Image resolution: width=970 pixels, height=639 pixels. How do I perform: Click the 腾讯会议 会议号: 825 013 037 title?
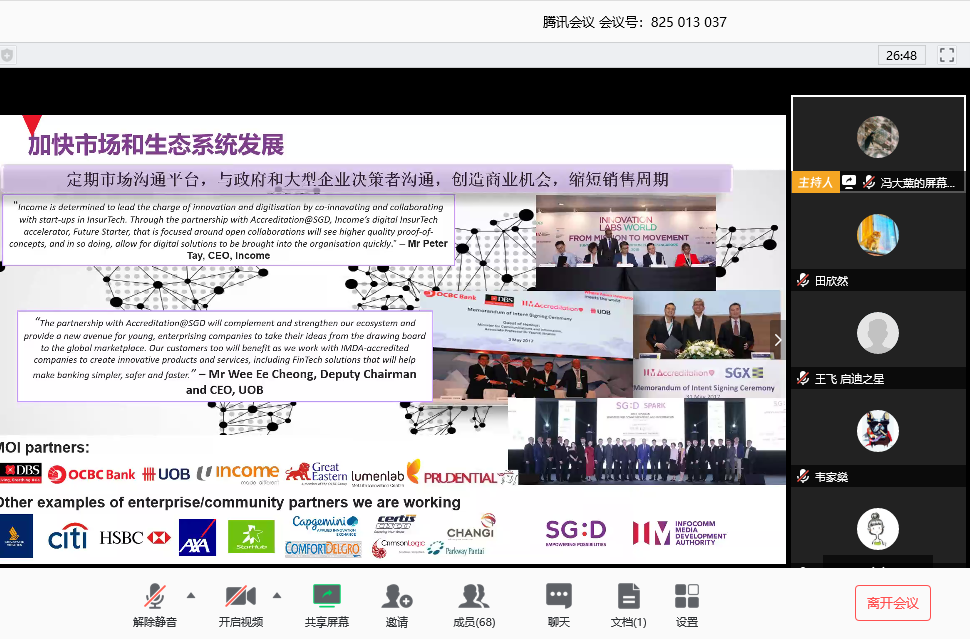tap(634, 22)
